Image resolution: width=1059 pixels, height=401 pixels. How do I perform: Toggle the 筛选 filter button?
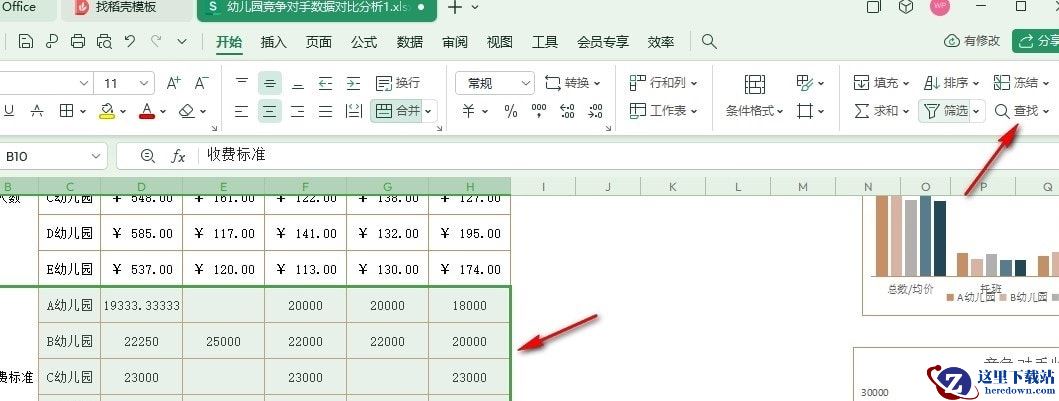click(x=946, y=111)
